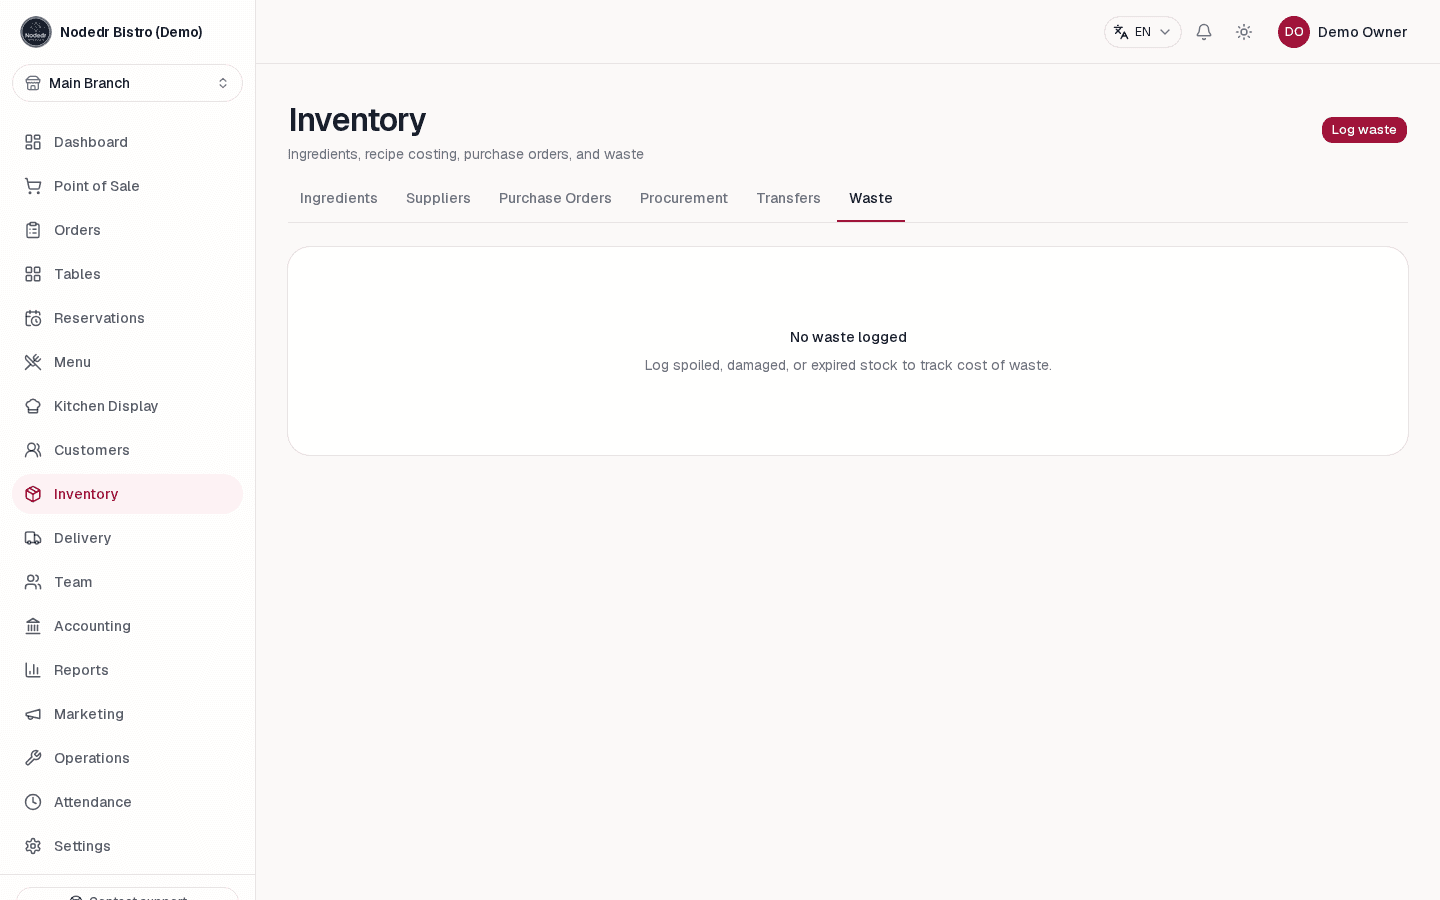Expand the Main Branch selector
This screenshot has width=1440, height=900.
coord(127,83)
